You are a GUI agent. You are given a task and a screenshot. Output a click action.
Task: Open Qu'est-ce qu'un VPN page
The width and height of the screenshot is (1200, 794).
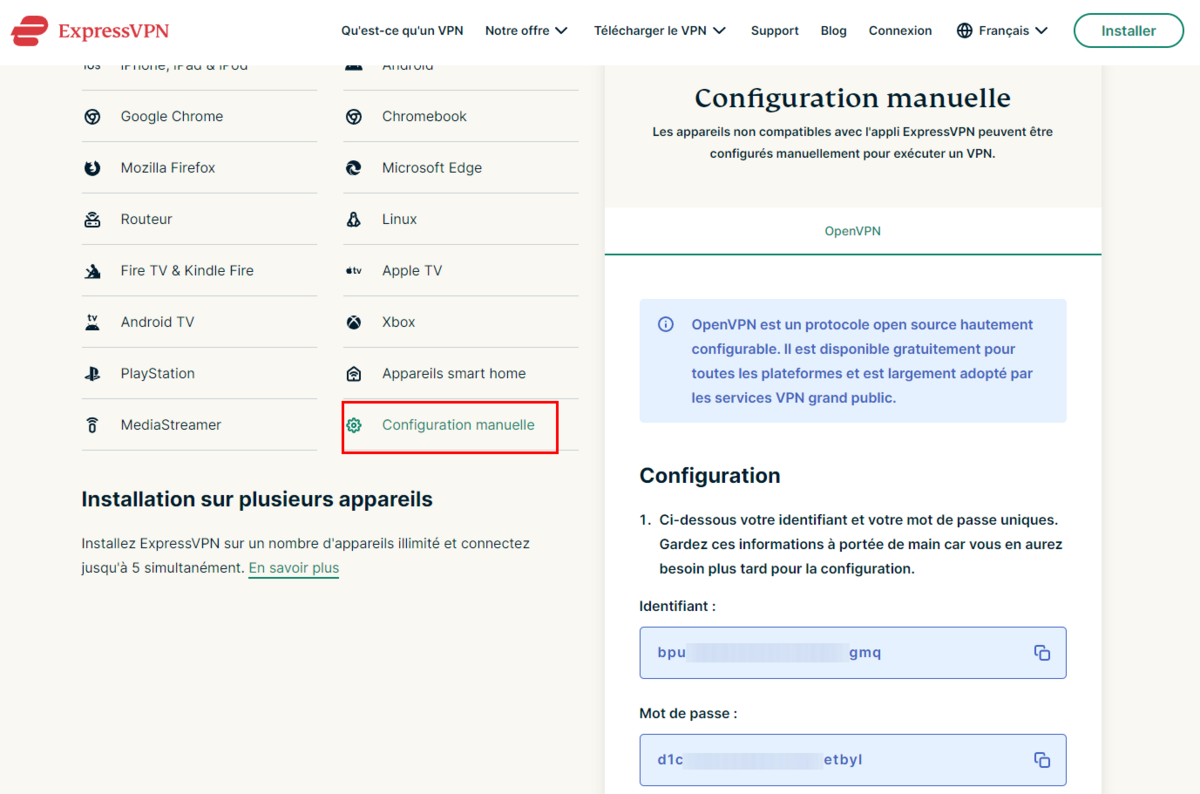coord(402,31)
